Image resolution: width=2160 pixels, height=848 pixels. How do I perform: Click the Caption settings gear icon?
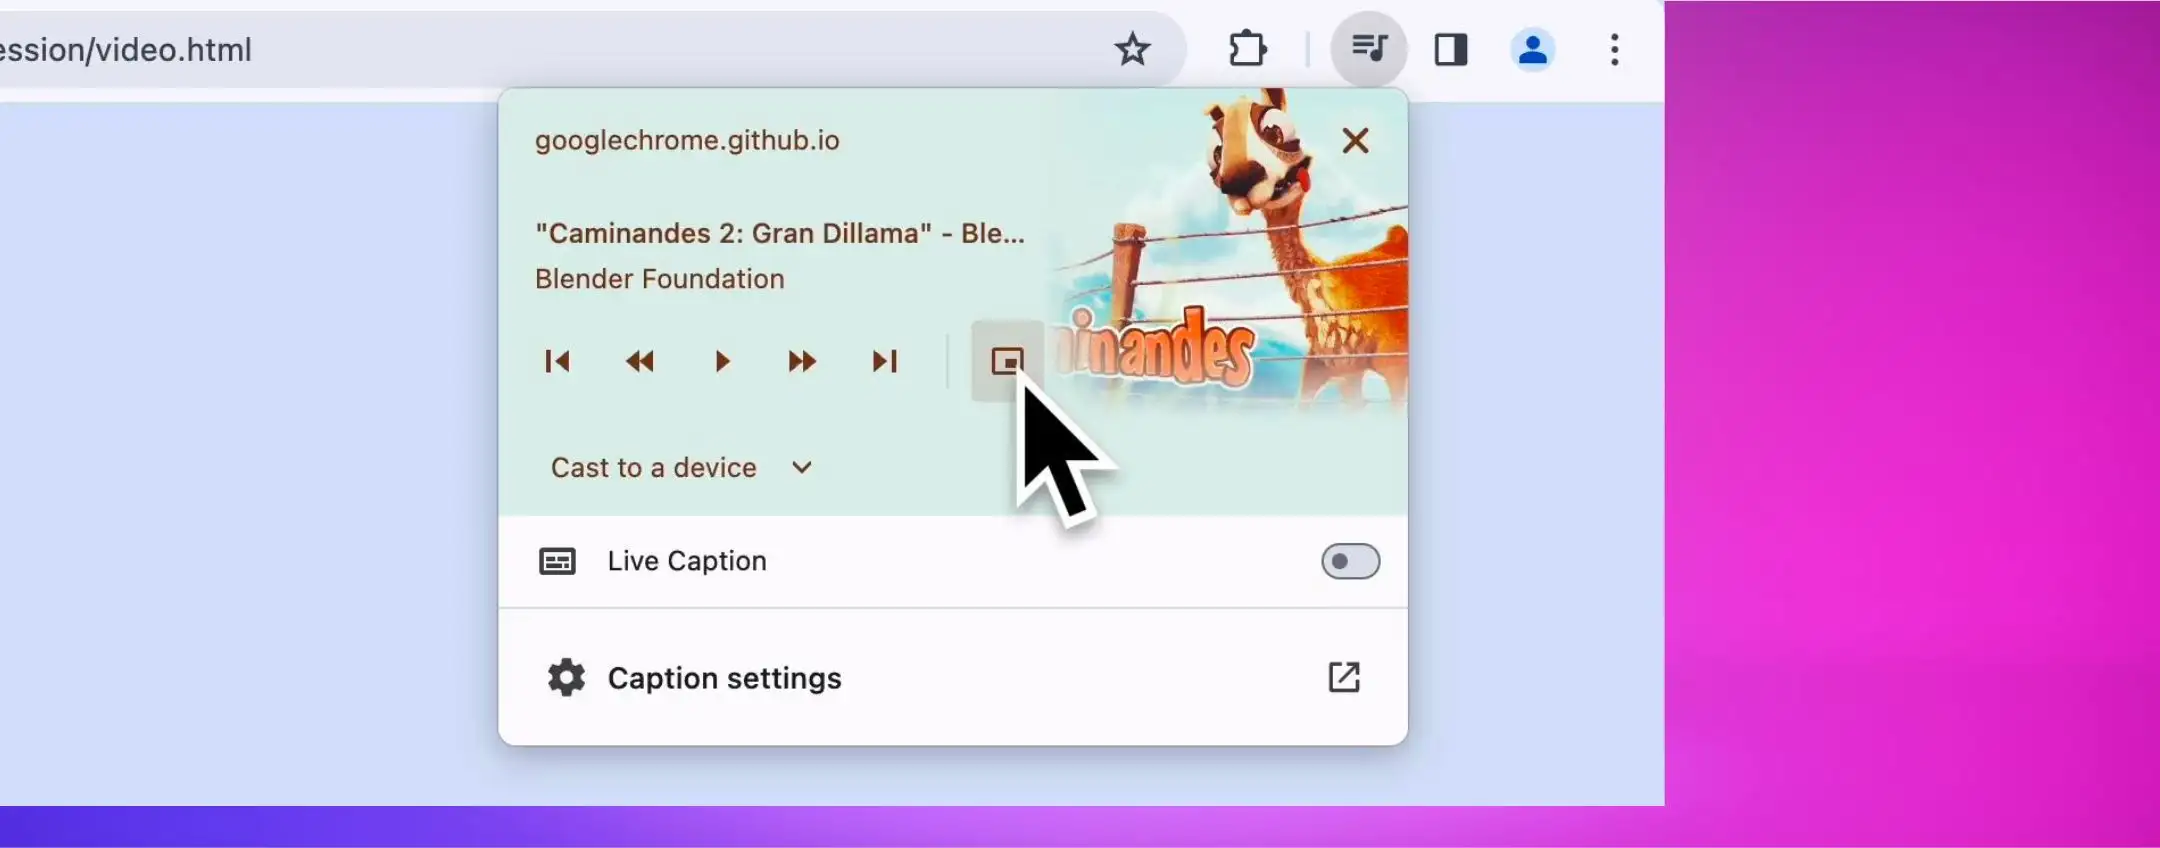pyautogui.click(x=566, y=678)
